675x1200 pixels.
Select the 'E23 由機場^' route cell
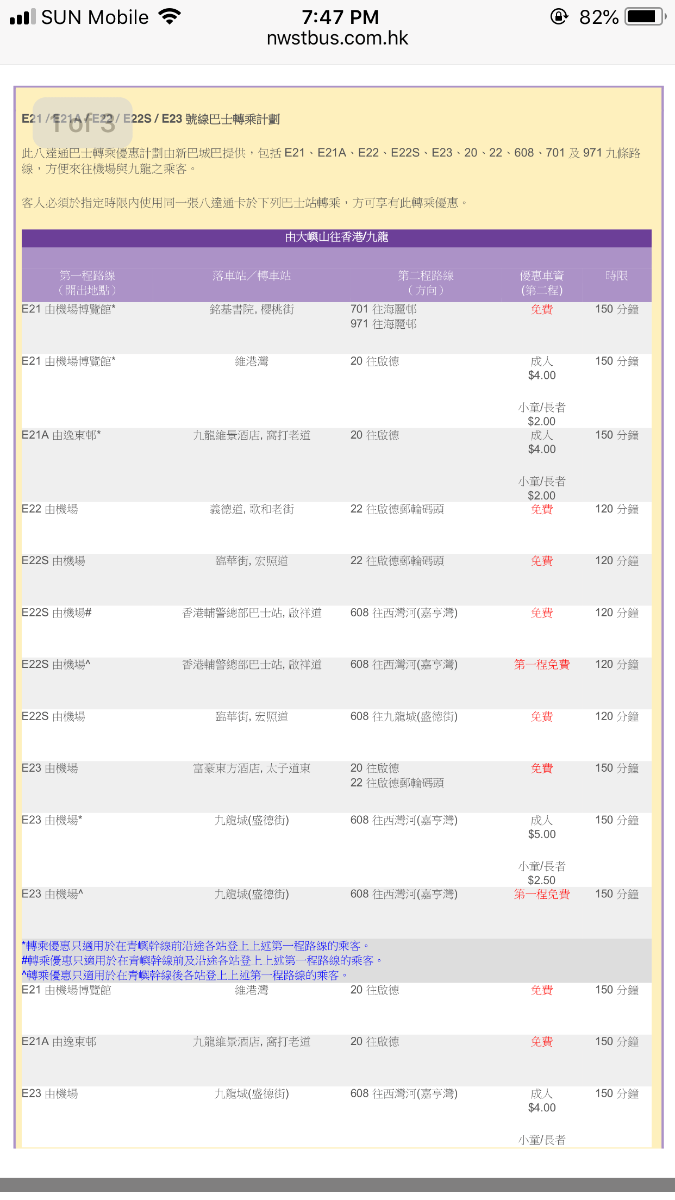[x=52, y=895]
